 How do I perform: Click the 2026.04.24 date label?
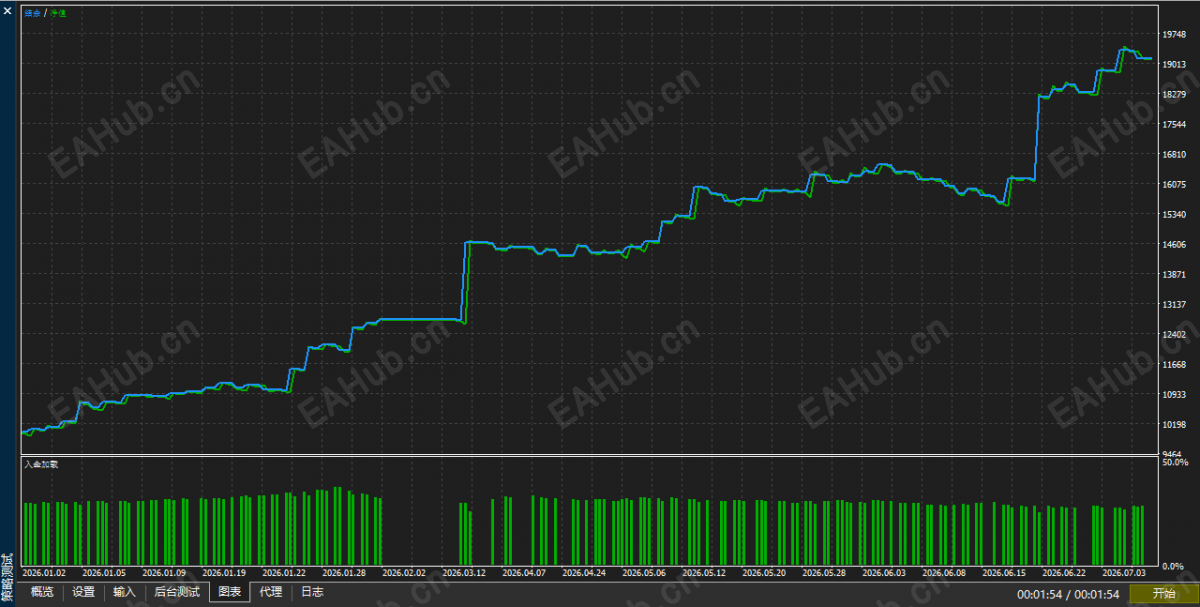(x=584, y=573)
